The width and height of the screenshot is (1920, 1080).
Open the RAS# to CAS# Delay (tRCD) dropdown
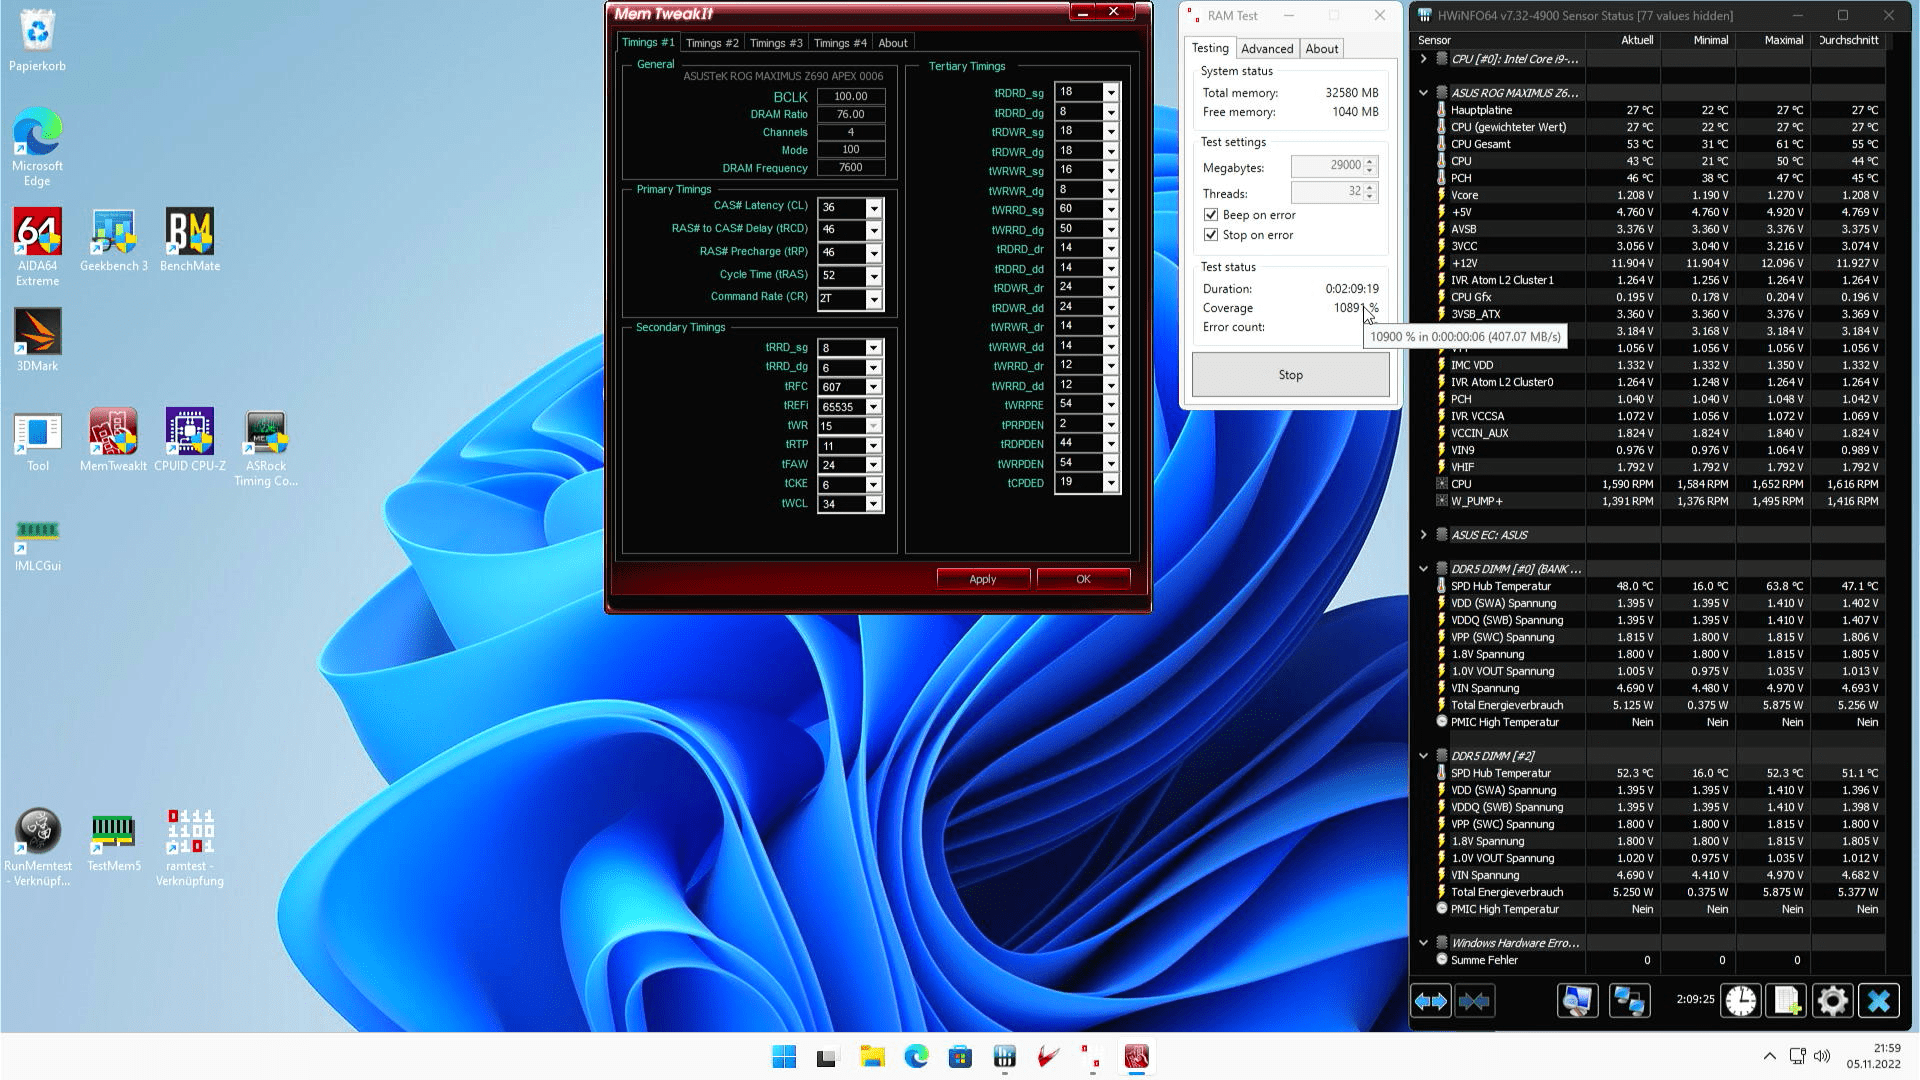coord(874,230)
